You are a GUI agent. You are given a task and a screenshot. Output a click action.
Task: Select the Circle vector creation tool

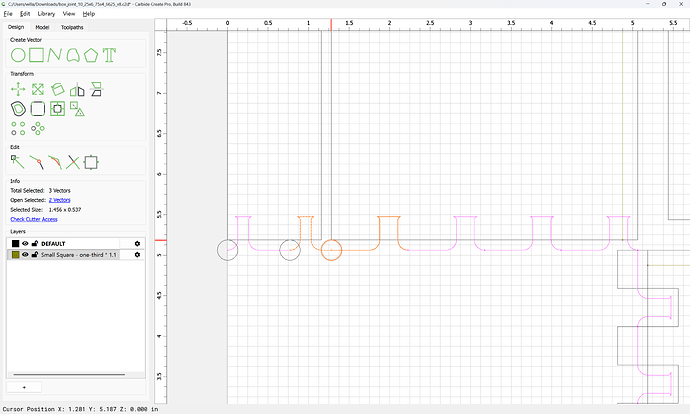18,55
